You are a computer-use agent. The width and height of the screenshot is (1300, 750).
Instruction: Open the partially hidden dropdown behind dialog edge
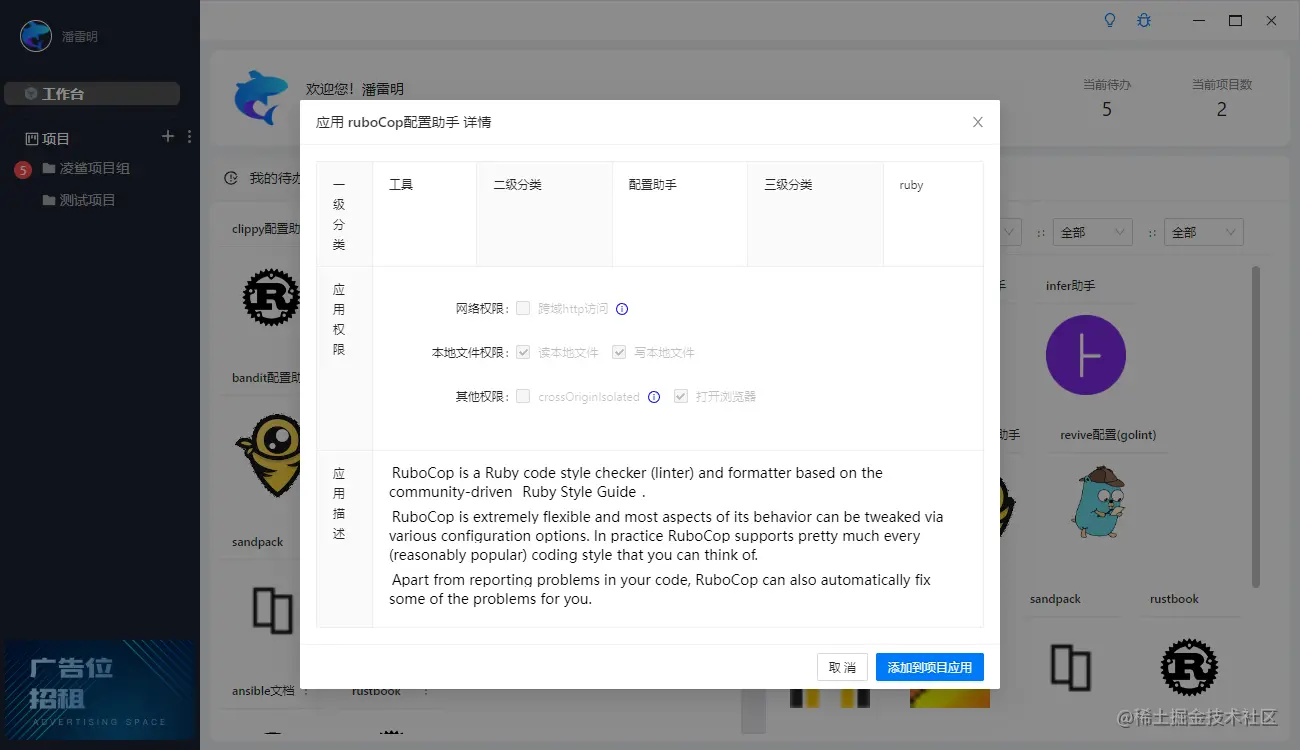click(1010, 232)
